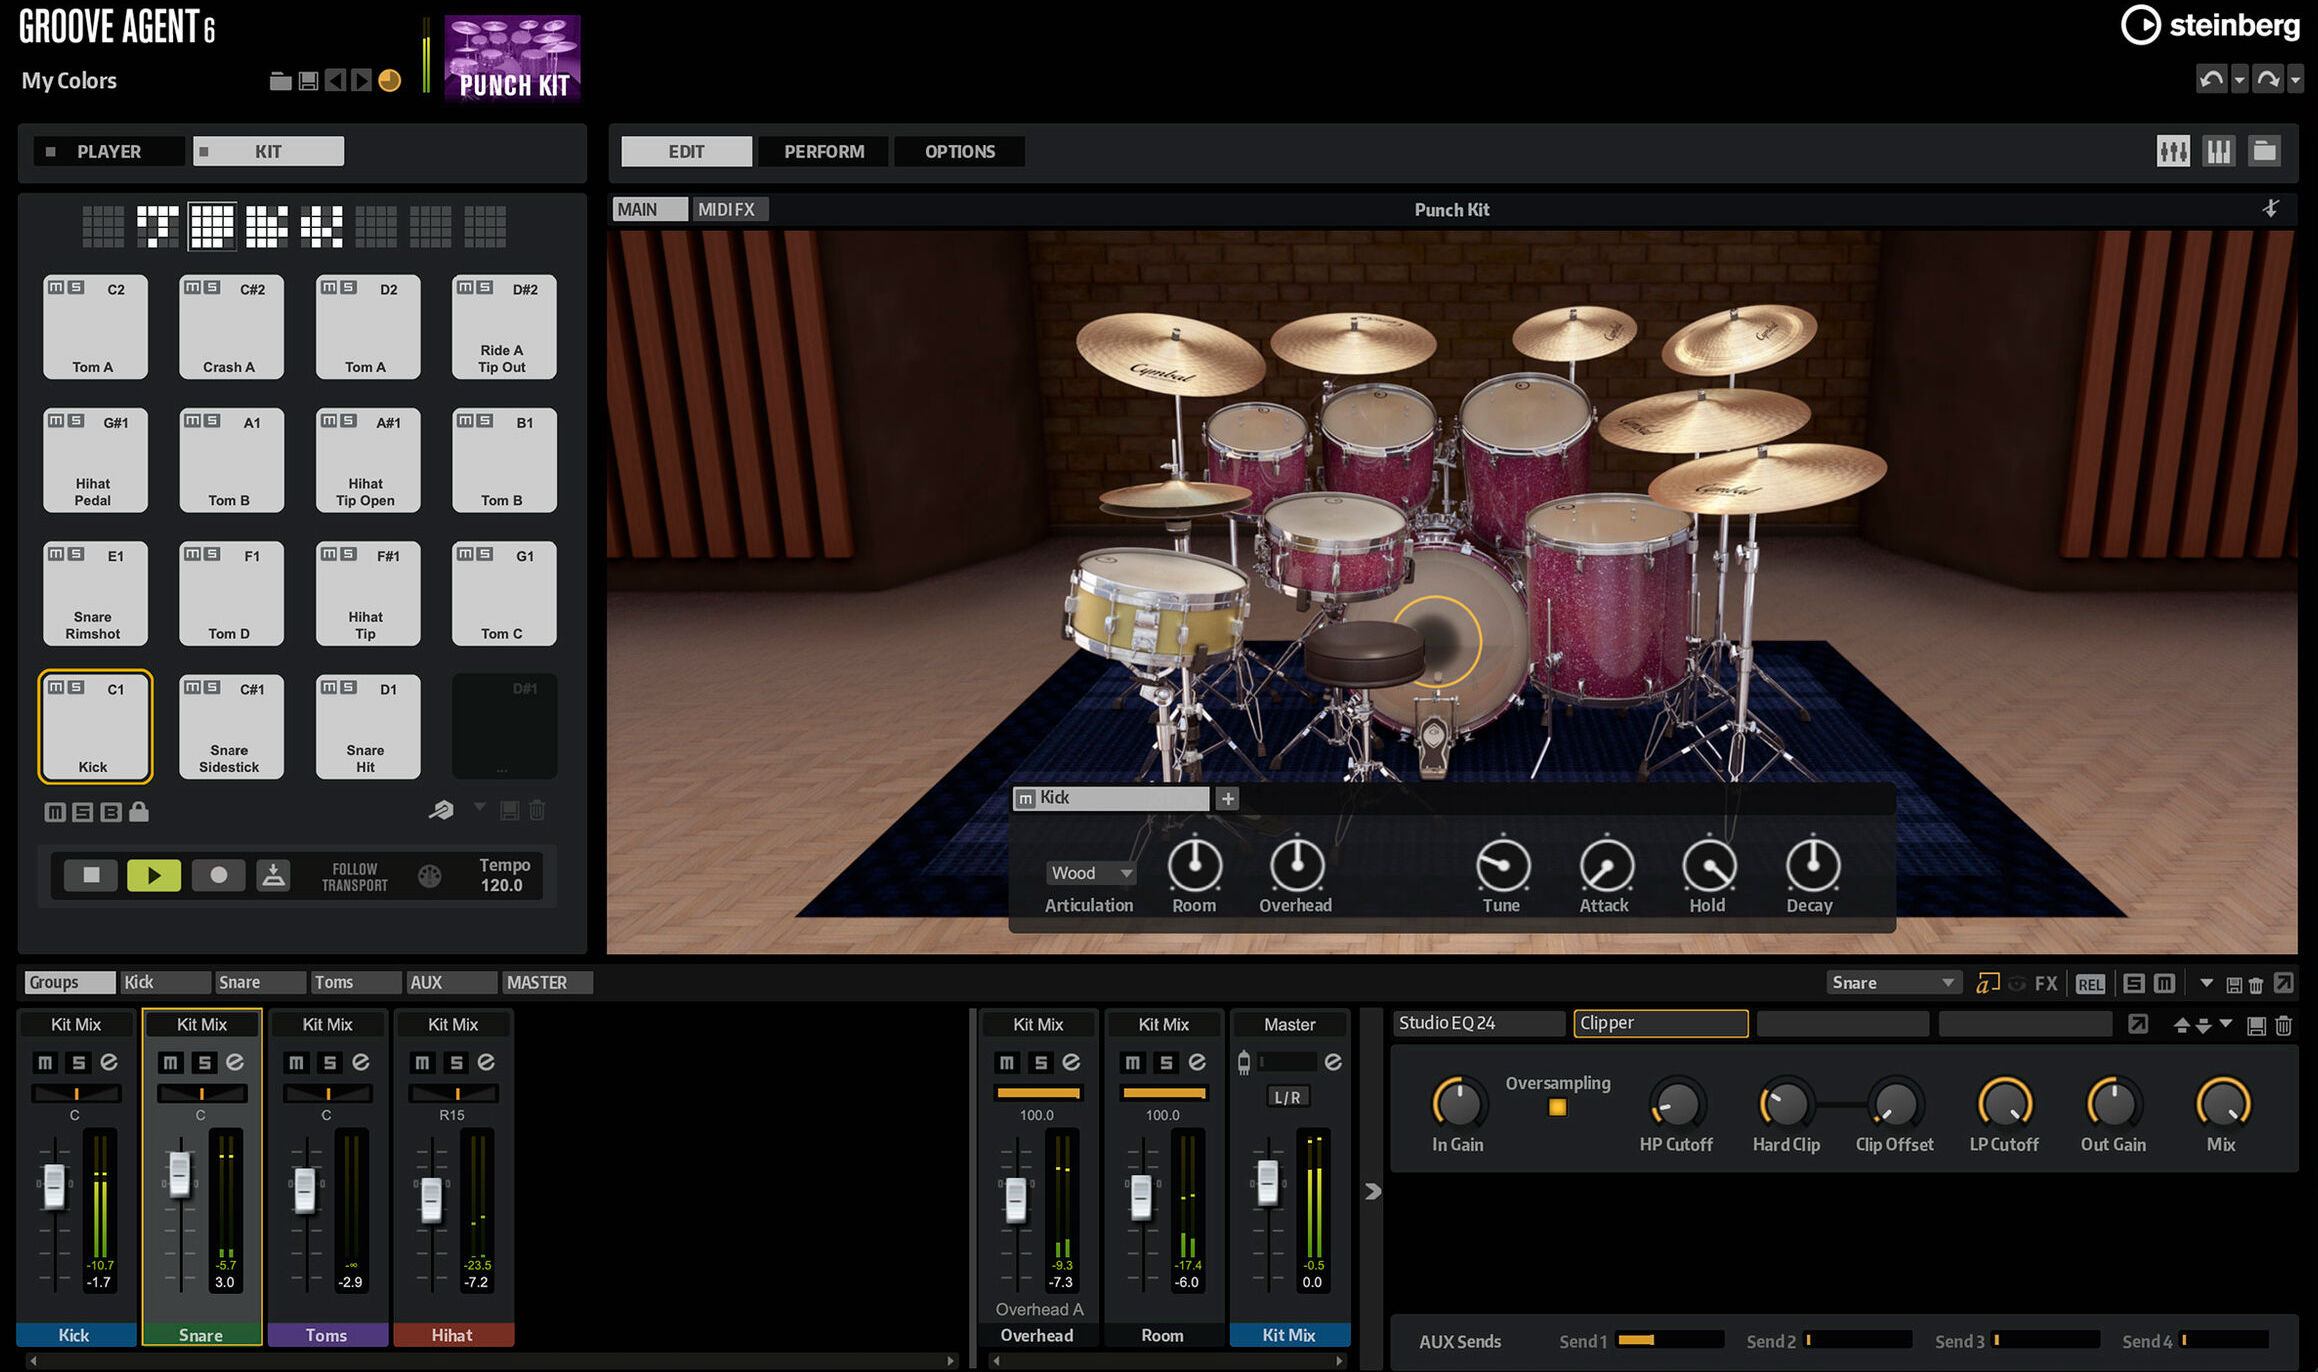Viewport: 2318px width, 1372px height.
Task: Show the mixer view icon
Action: tap(2172, 151)
